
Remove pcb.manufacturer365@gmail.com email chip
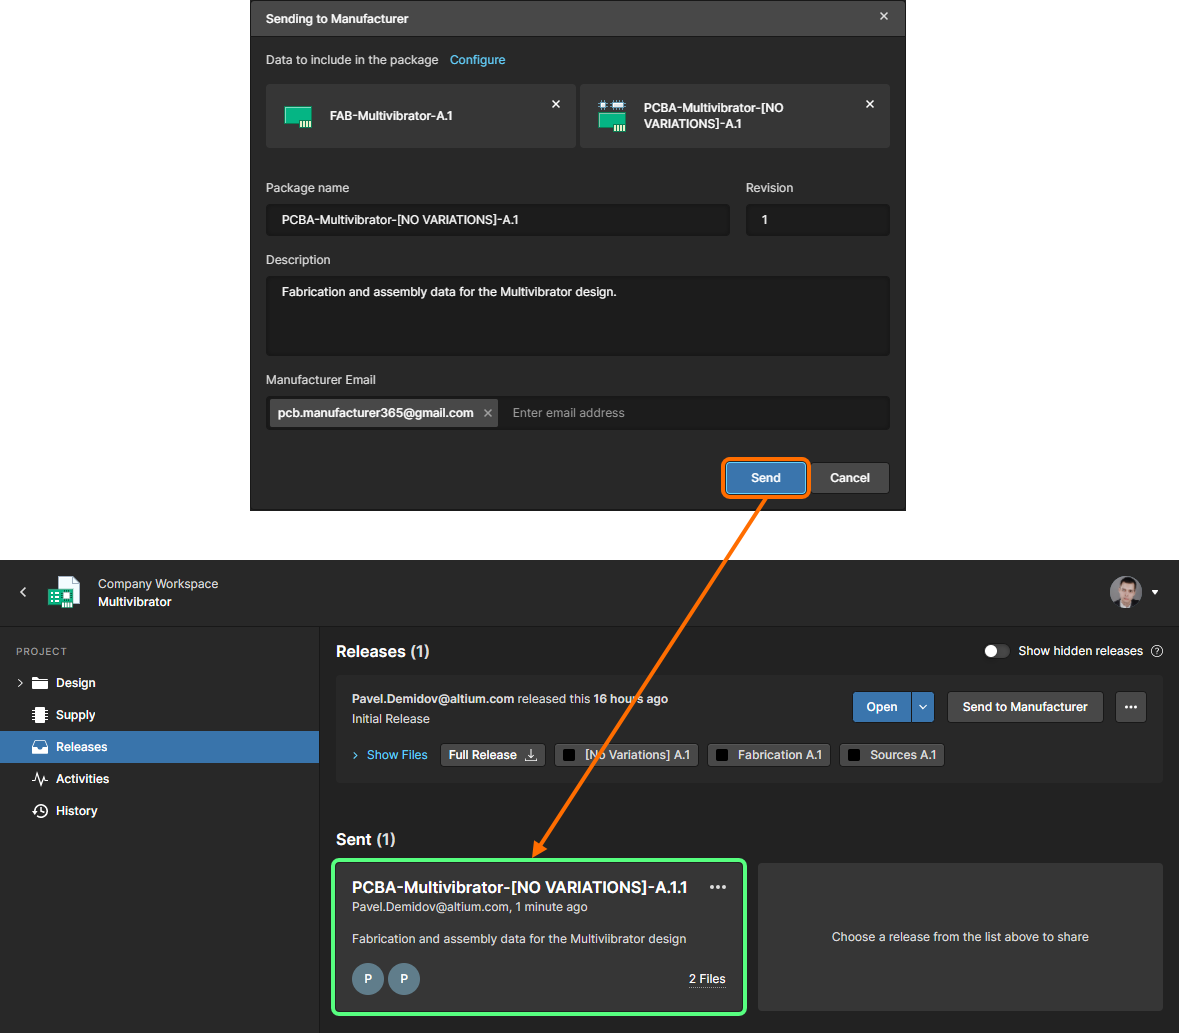coord(488,413)
